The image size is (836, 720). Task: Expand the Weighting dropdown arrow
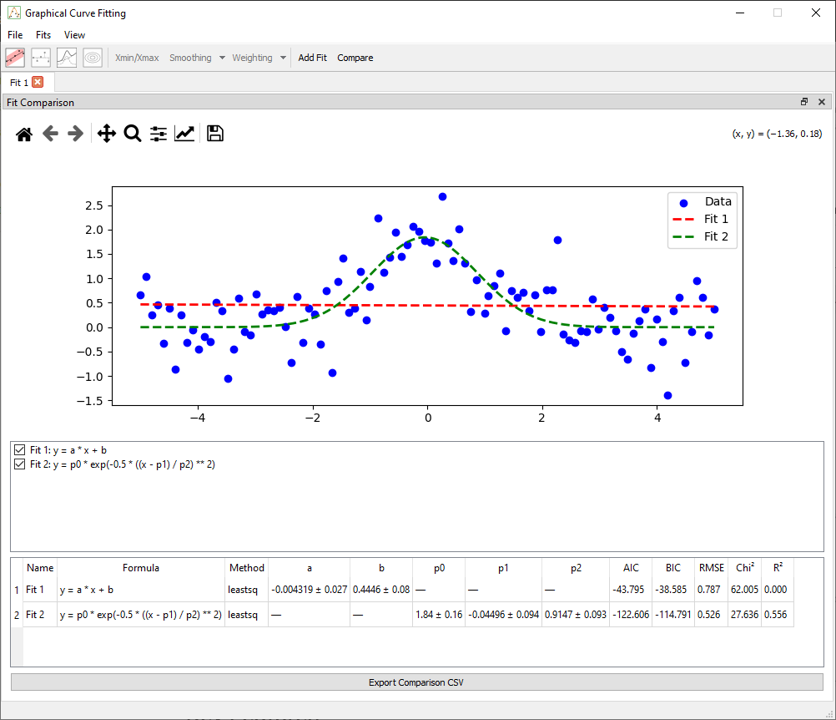pyautogui.click(x=283, y=58)
